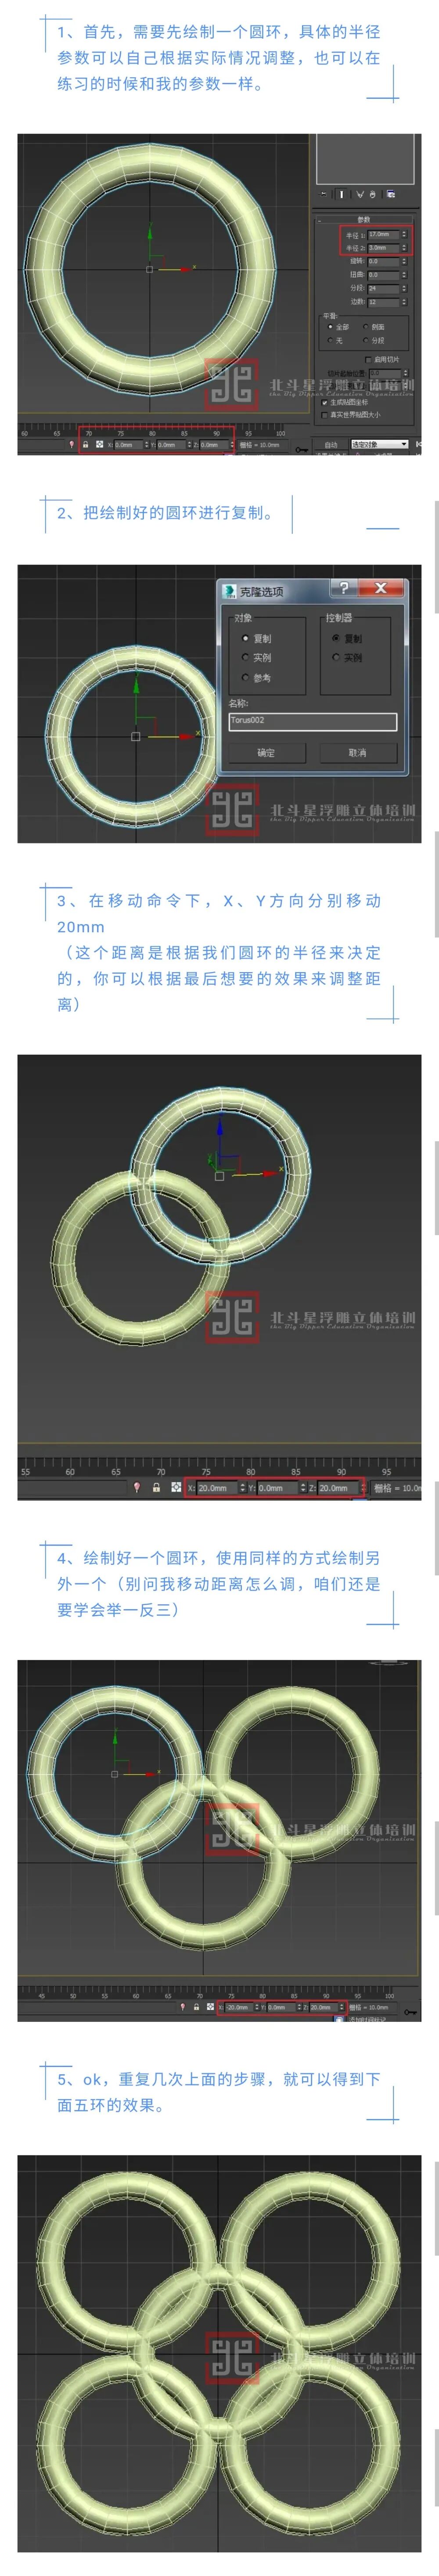Click 确定 in the Clone Options dialog
439x2576 pixels.
pyautogui.click(x=266, y=753)
